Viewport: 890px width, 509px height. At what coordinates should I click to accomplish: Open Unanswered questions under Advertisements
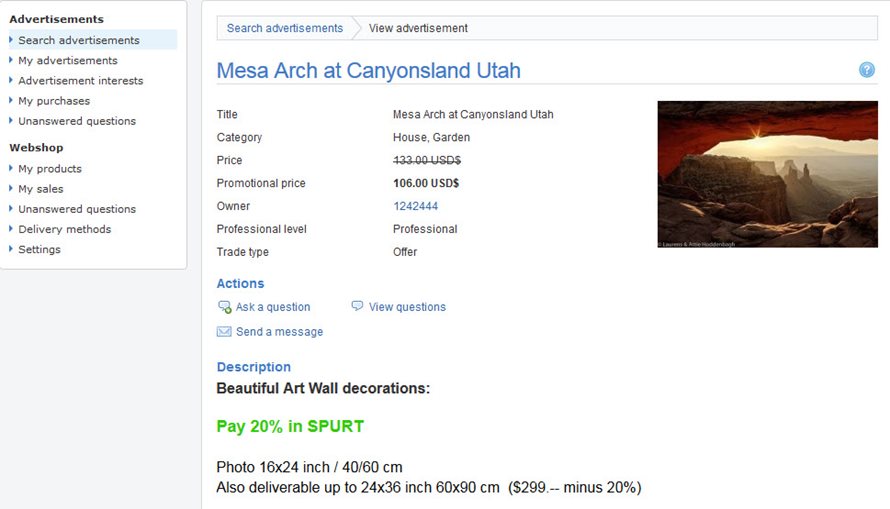click(x=77, y=121)
